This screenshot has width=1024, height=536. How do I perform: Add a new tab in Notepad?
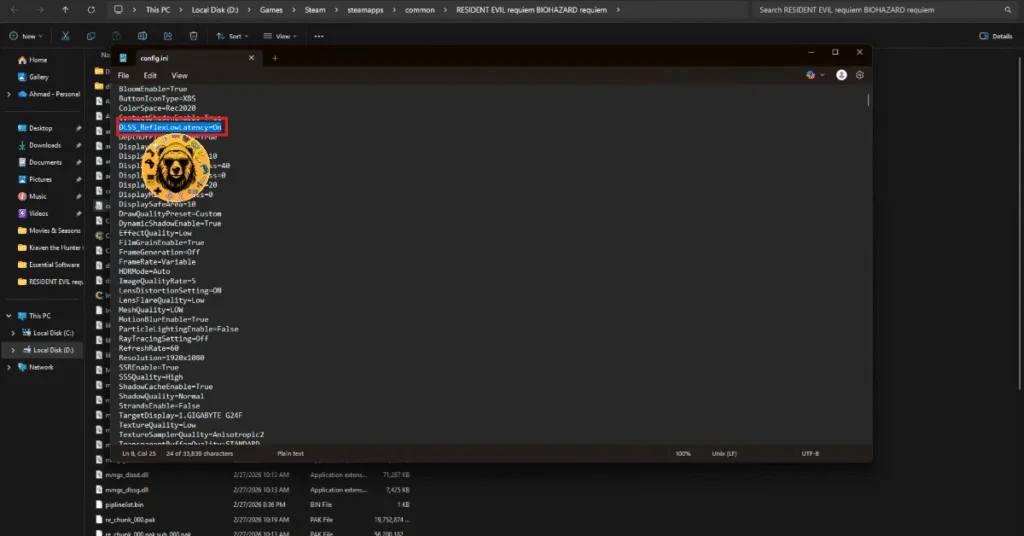click(x=275, y=57)
